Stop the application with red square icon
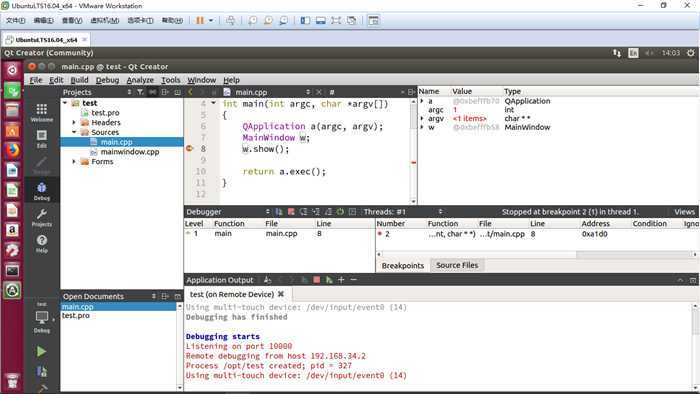The image size is (700, 394). click(x=317, y=280)
